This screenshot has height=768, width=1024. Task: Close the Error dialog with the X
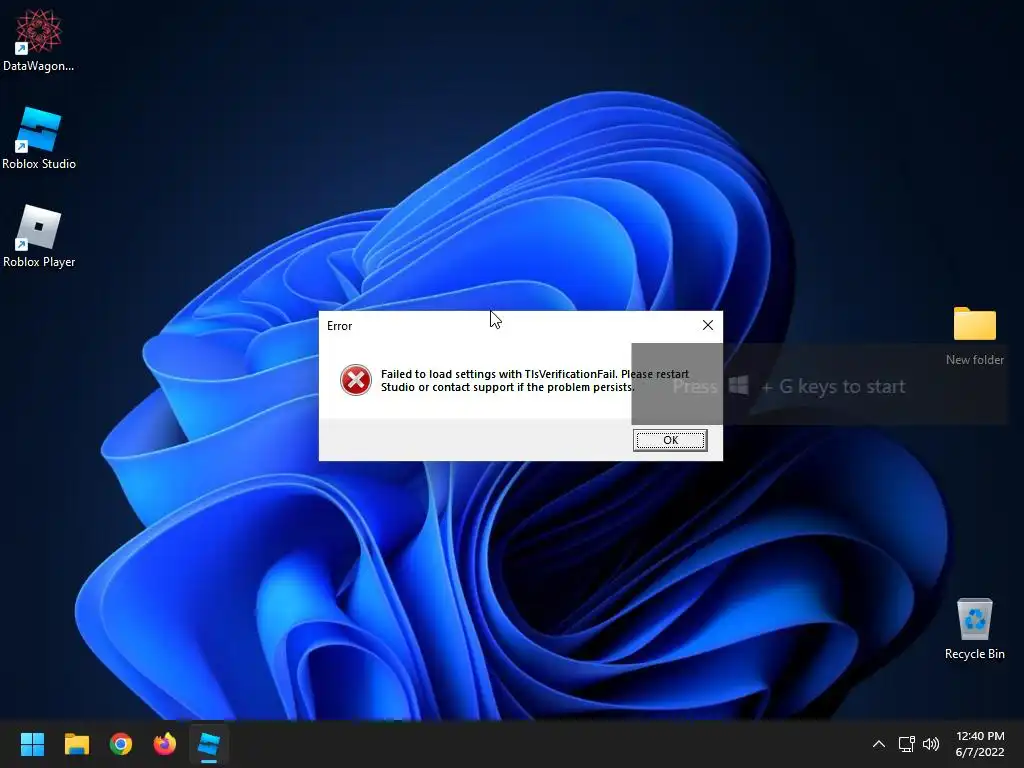coord(707,325)
